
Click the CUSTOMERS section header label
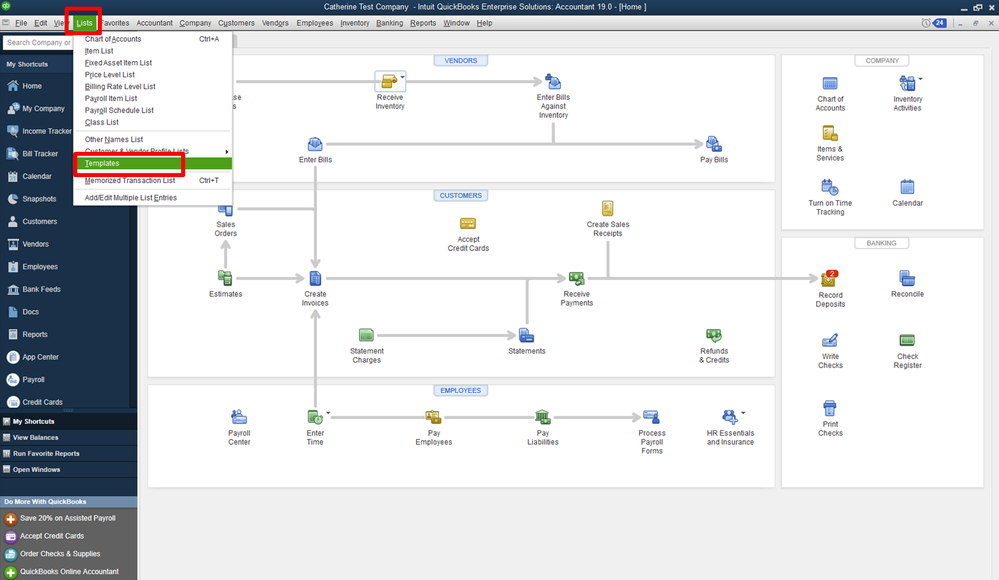(461, 196)
